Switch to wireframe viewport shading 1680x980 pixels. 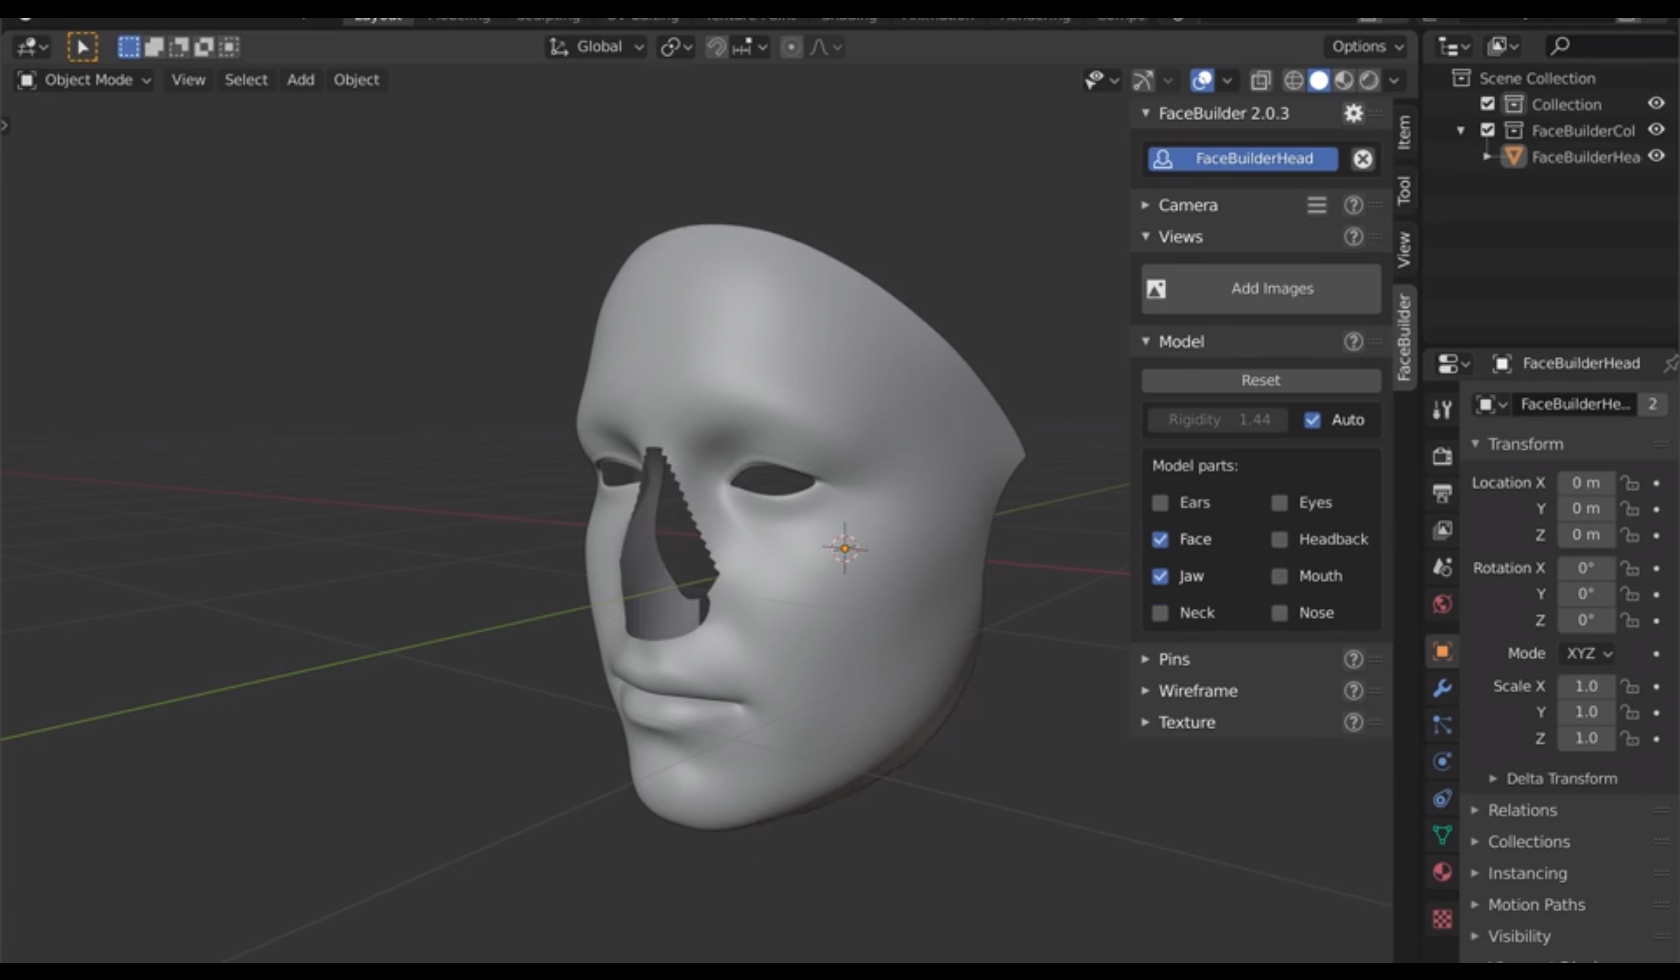(1294, 80)
